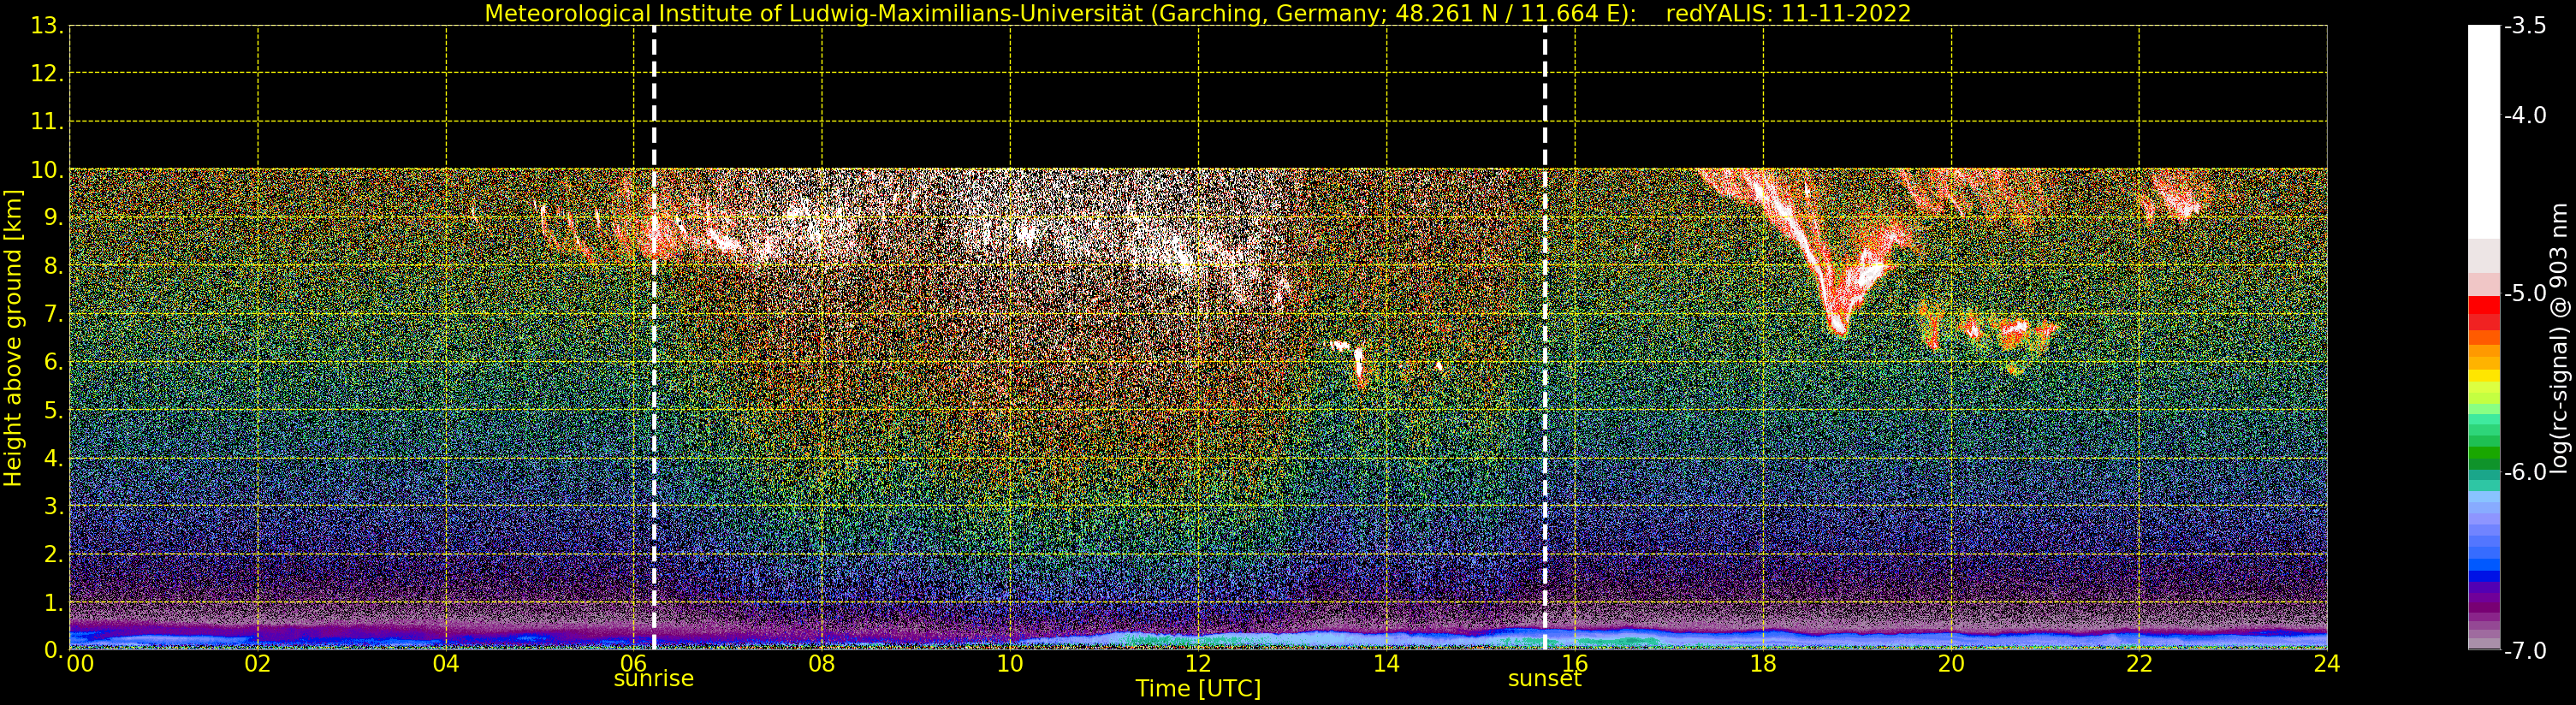Image resolution: width=2576 pixels, height=705 pixels.
Task: Click the white dashed sunset marker line
Action: (x=1545, y=338)
